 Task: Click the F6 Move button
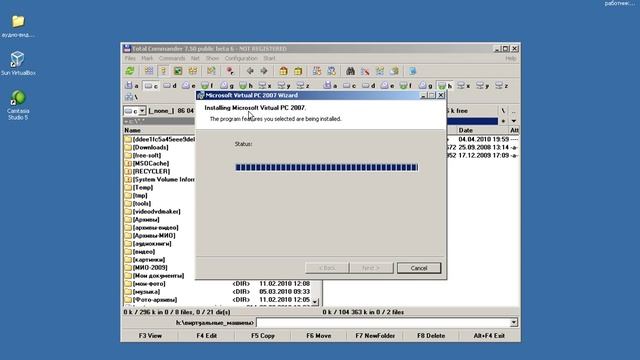click(x=319, y=336)
